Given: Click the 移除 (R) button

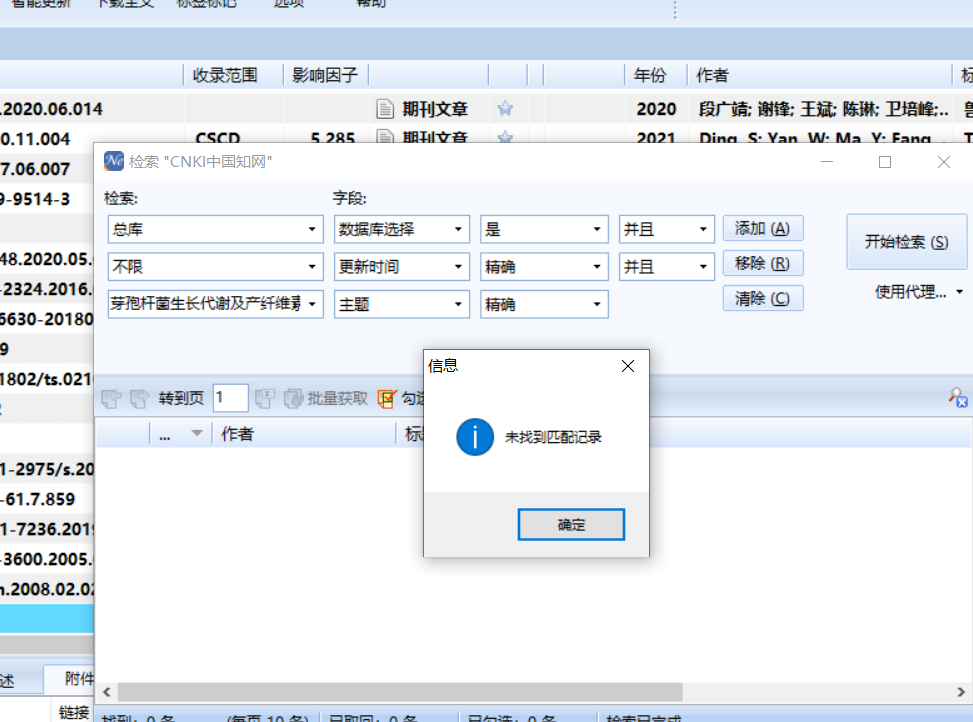Looking at the screenshot, I should pos(763,264).
